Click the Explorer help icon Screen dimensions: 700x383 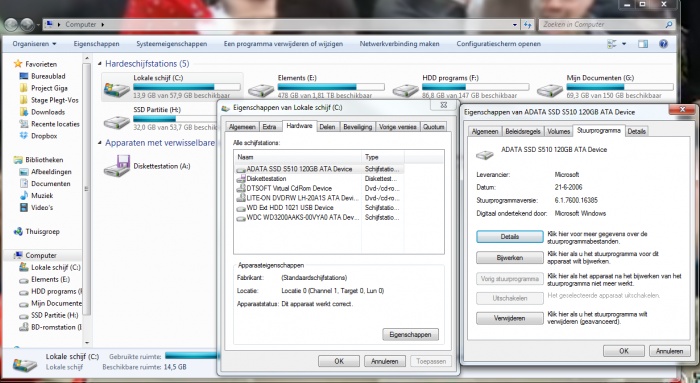[663, 44]
